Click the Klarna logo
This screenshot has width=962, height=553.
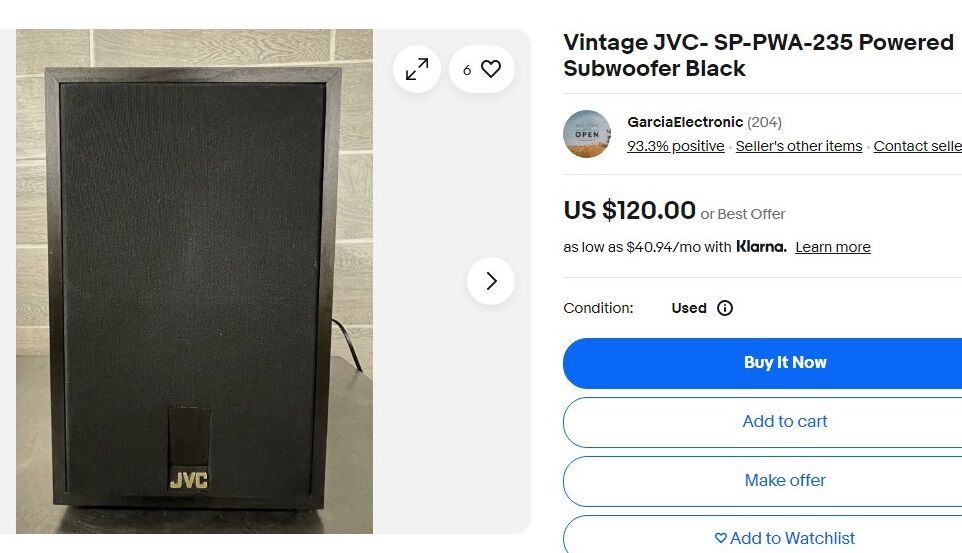pos(761,247)
